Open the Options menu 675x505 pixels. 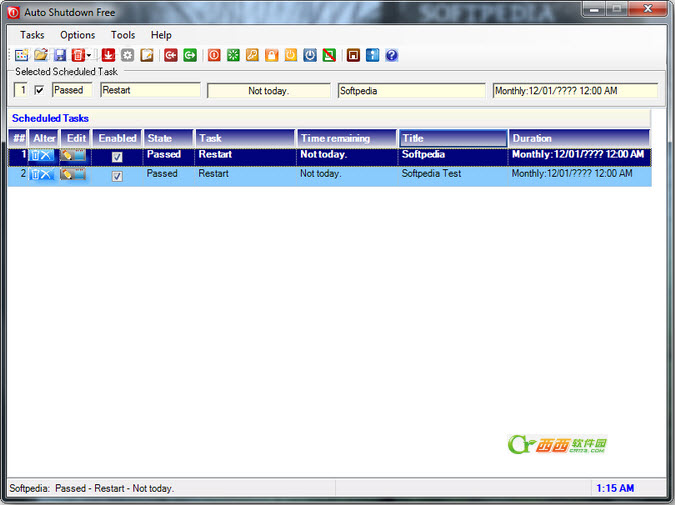tap(77, 35)
